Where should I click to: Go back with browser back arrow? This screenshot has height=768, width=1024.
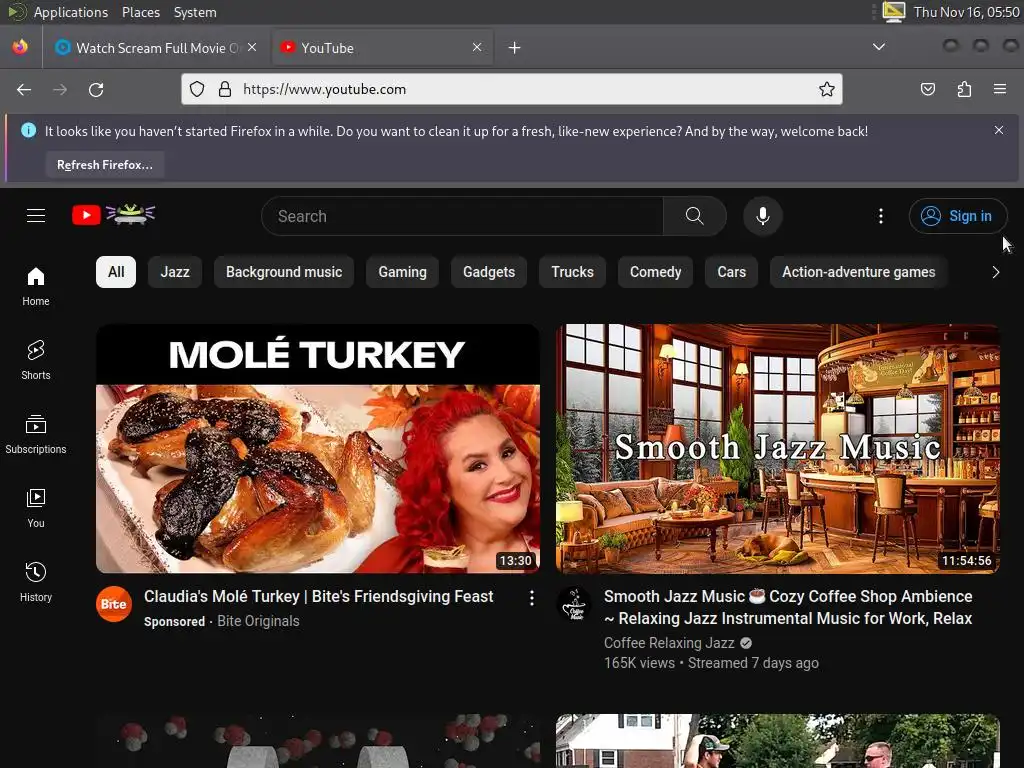(24, 89)
